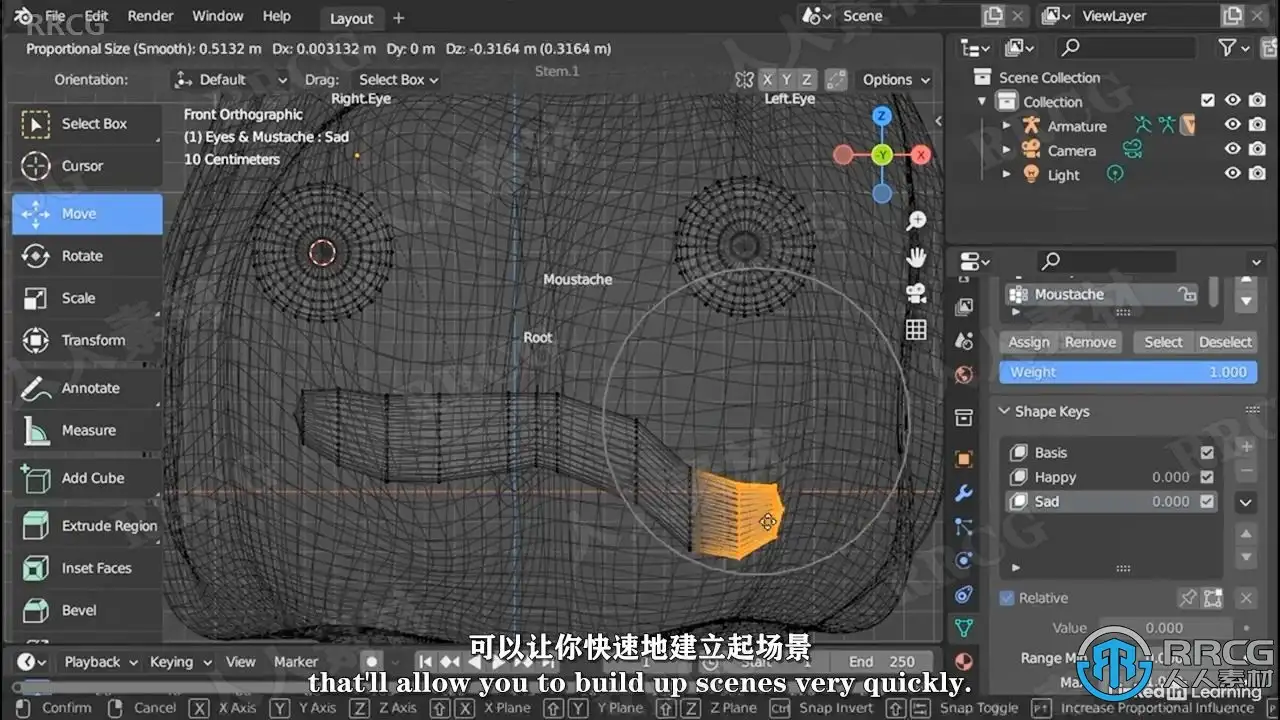Activate the Transform tool
This screenshot has height=720, width=1280.
click(87, 340)
